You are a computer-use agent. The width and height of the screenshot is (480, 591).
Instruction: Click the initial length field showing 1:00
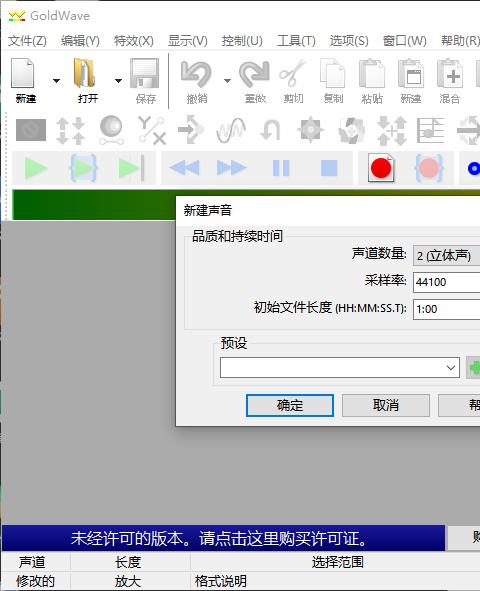tap(446, 309)
